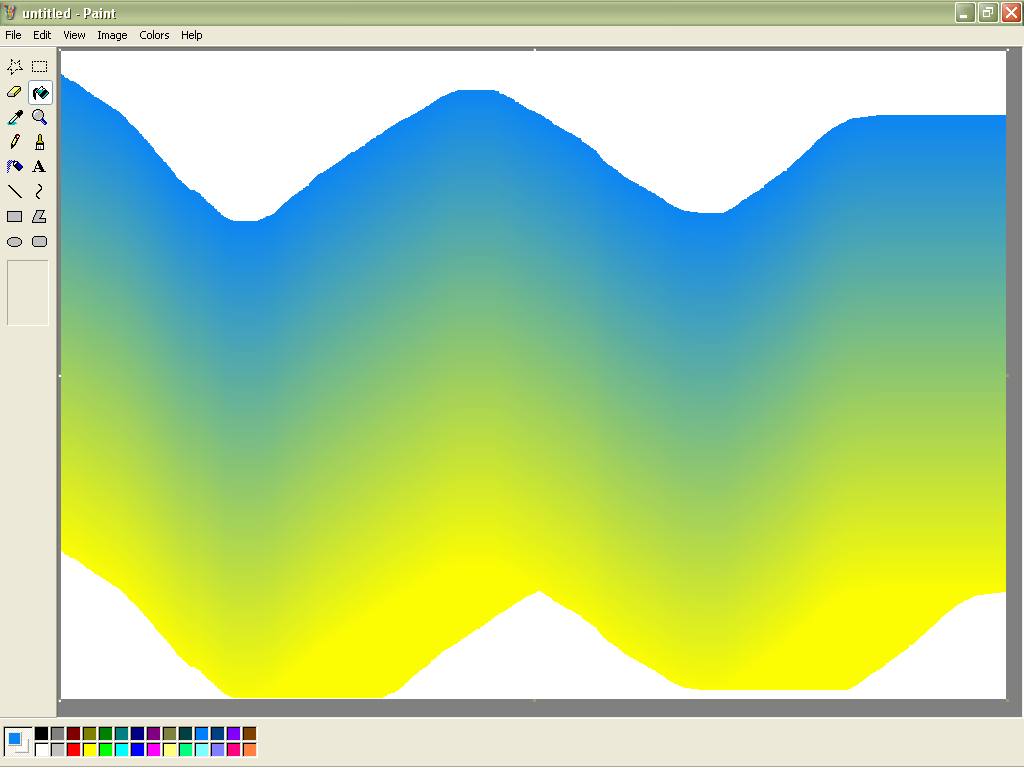
Task: Choose the Rounded Rectangle tool
Action: 39,242
